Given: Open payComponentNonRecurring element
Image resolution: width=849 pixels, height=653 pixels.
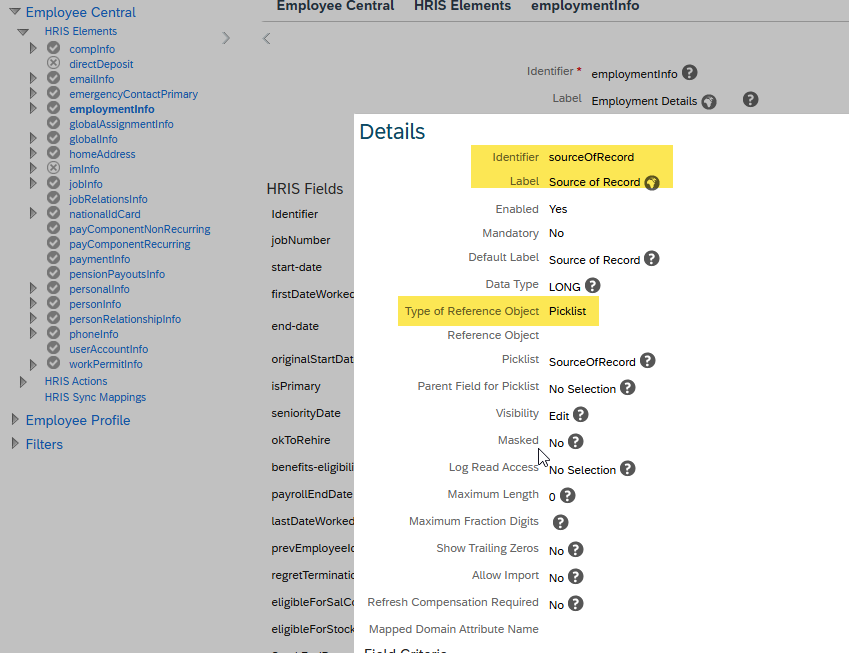Looking at the screenshot, I should tap(140, 229).
